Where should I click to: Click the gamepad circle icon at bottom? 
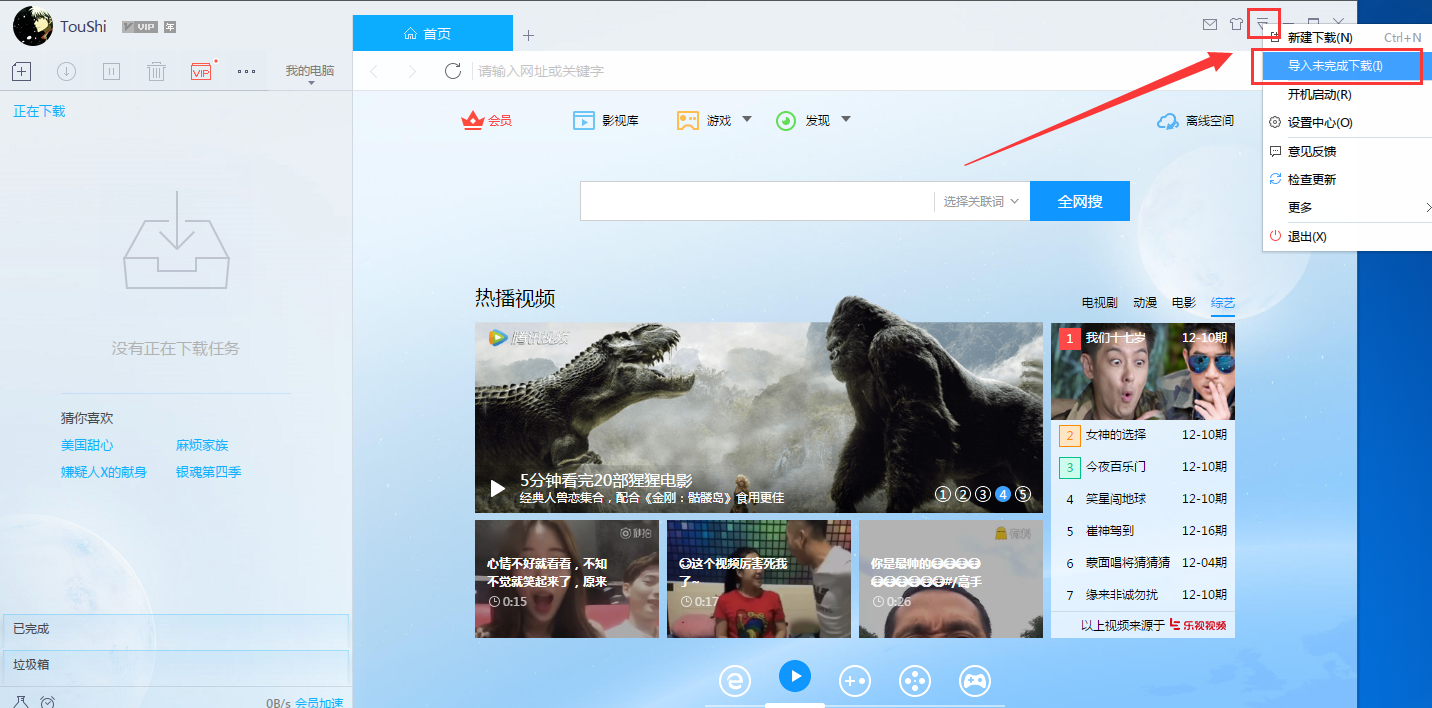click(975, 681)
